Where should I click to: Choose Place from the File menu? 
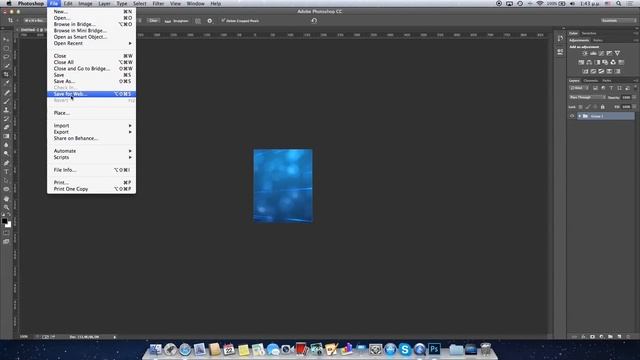pyautogui.click(x=91, y=113)
